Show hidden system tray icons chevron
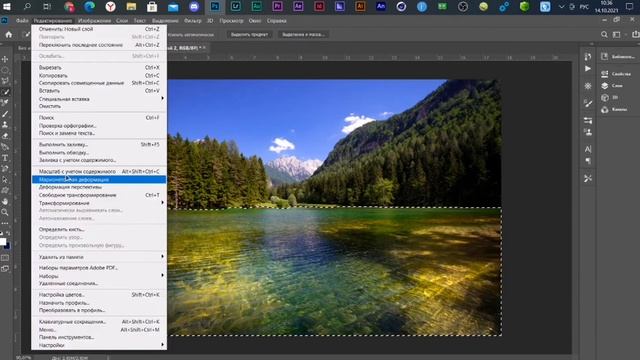640x360 pixels. click(562, 7)
